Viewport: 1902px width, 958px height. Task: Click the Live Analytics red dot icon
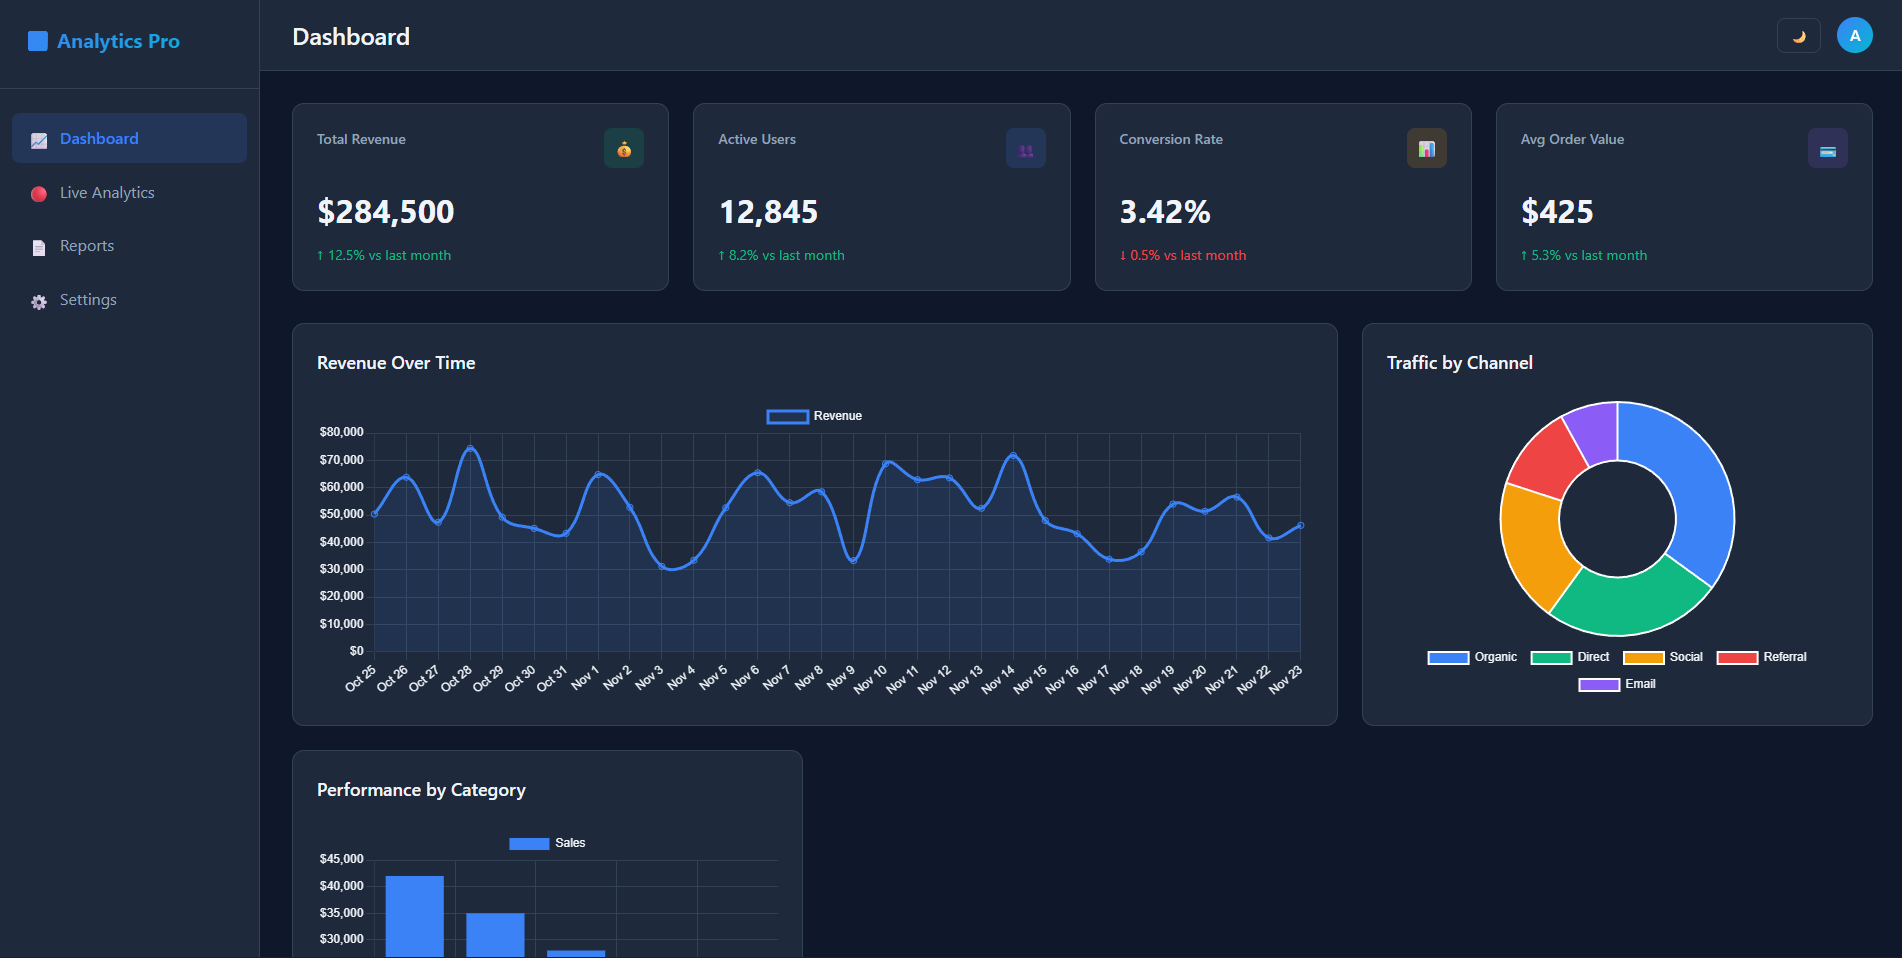[38, 193]
